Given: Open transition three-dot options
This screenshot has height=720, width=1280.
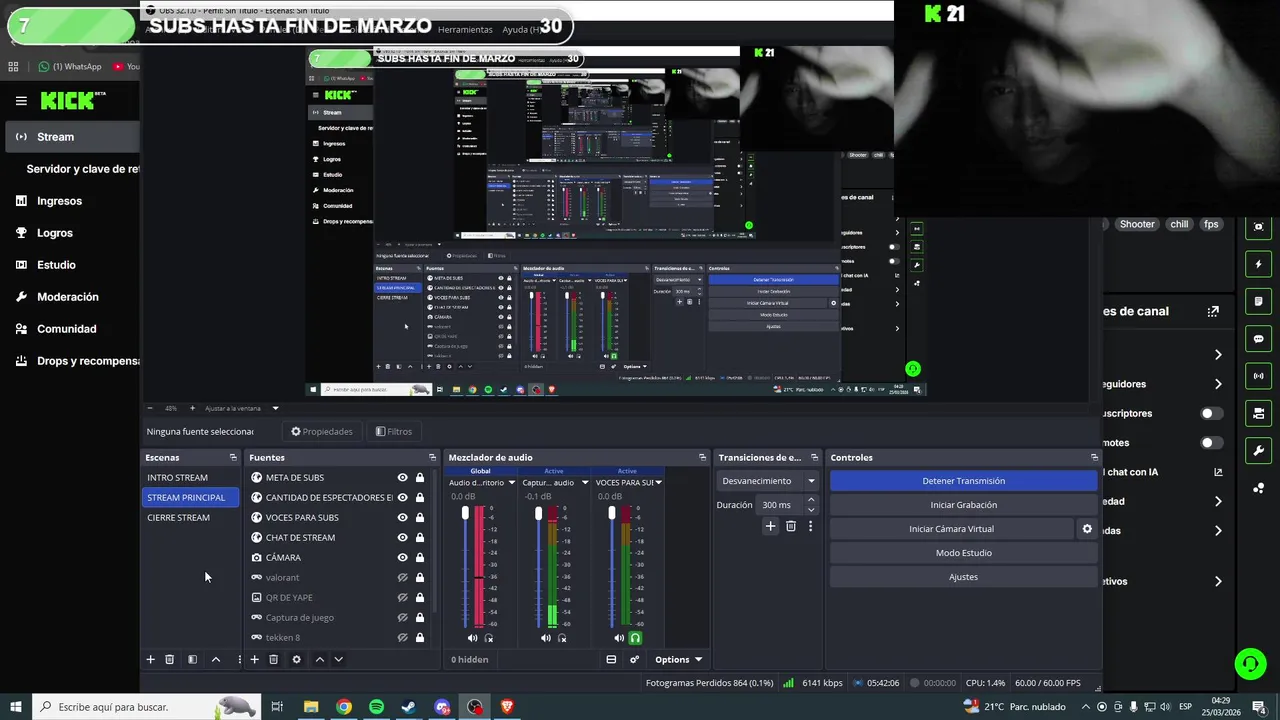Looking at the screenshot, I should coord(810,526).
